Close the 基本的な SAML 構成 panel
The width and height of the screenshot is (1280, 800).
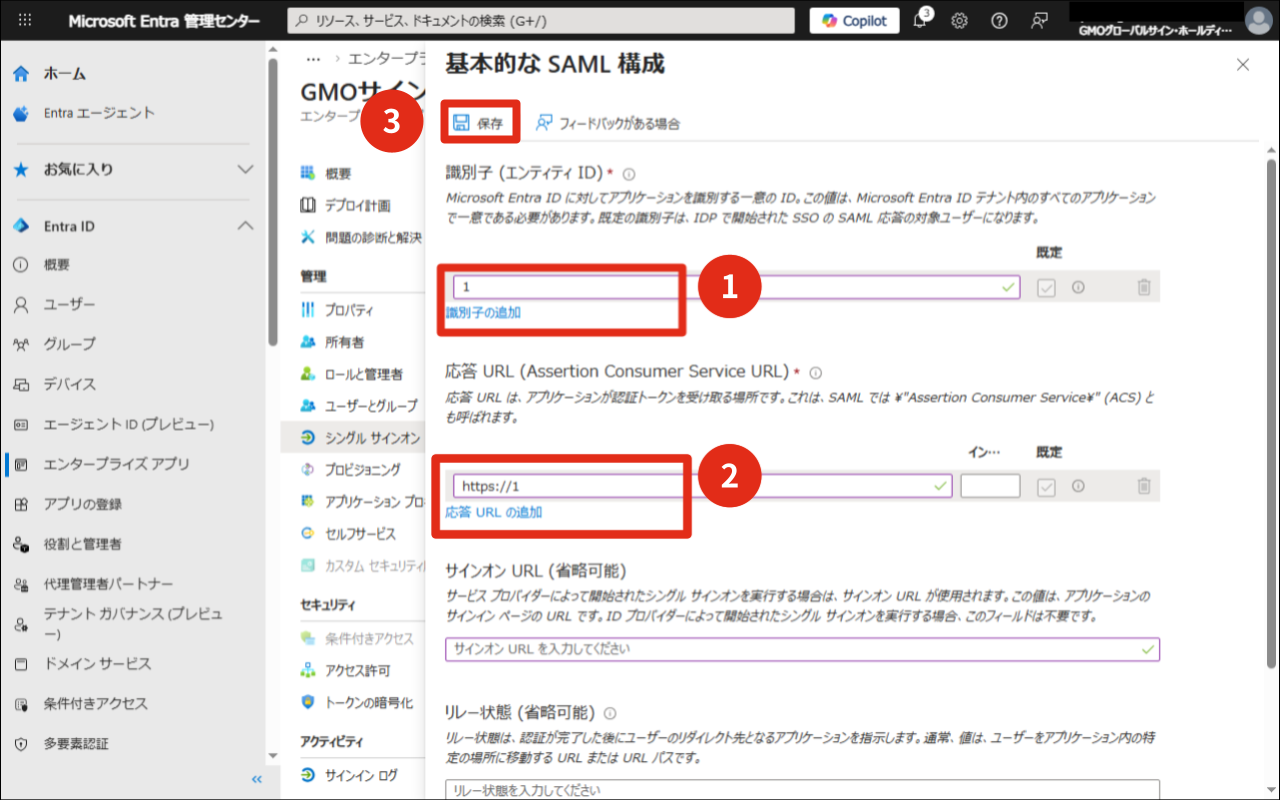[1243, 65]
